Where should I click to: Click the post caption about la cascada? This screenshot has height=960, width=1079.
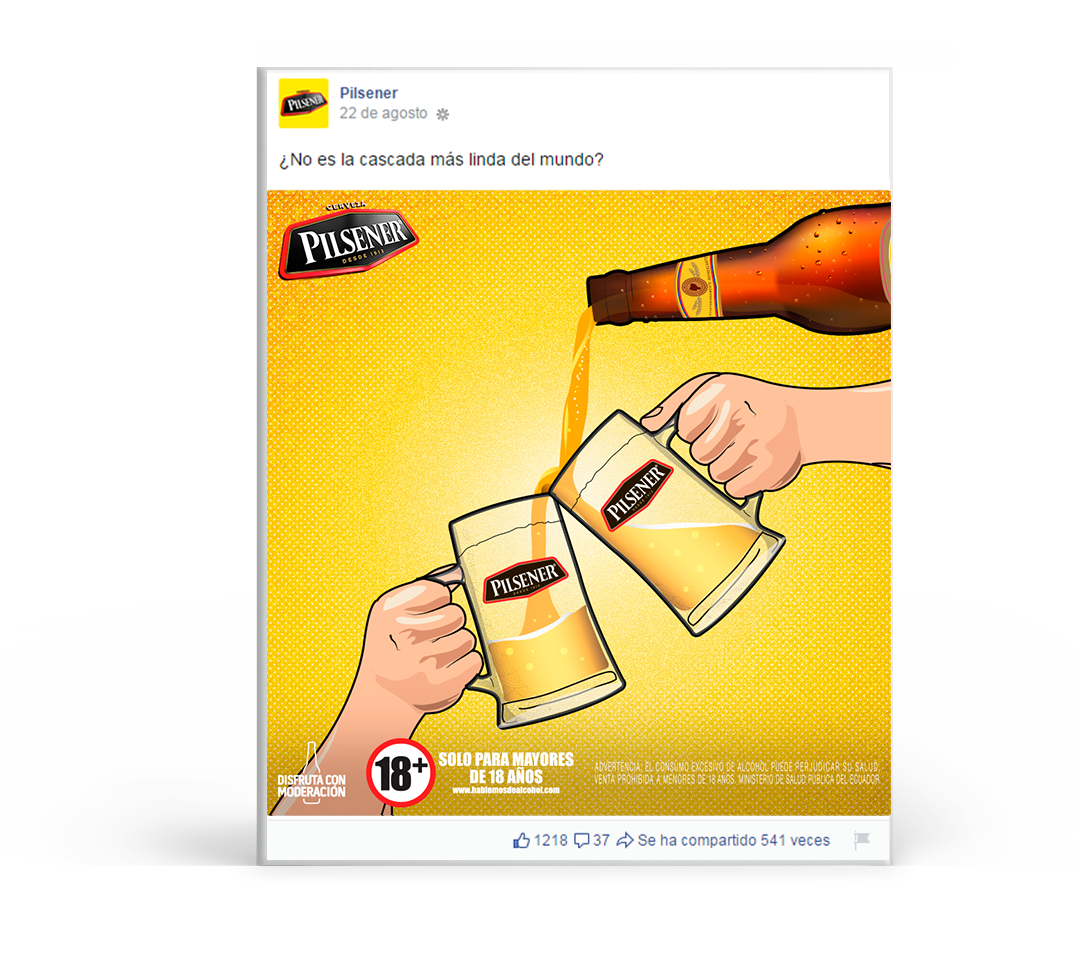tap(441, 160)
